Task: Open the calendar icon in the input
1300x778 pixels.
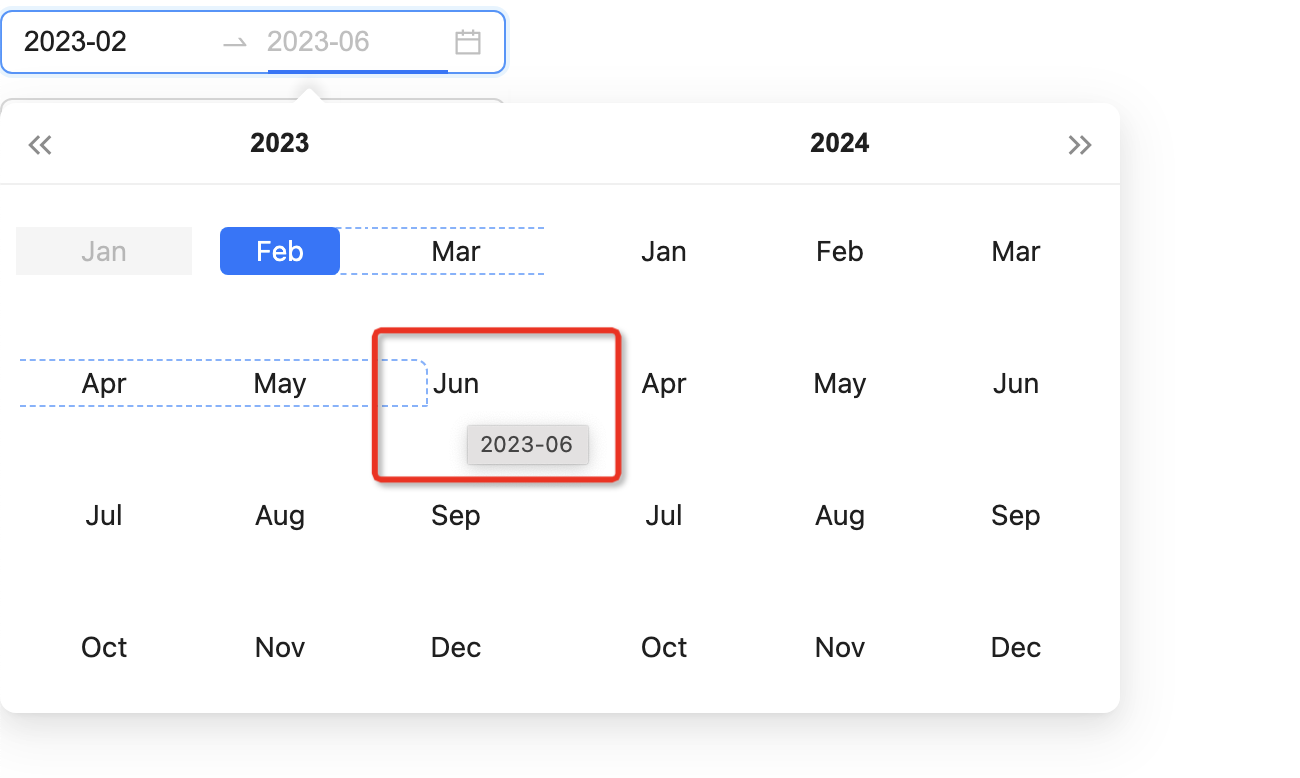Action: tap(468, 42)
